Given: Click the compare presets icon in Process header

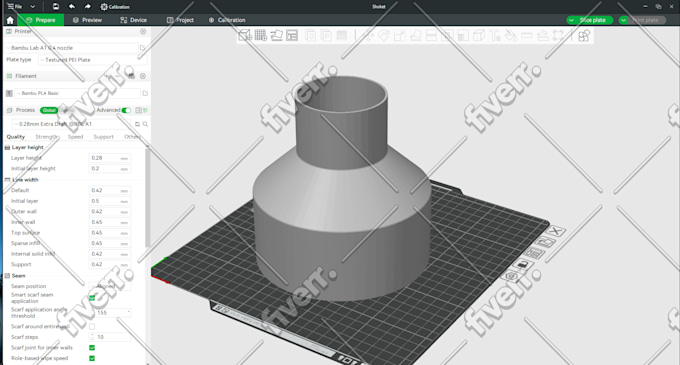Looking at the screenshot, I should [138, 111].
